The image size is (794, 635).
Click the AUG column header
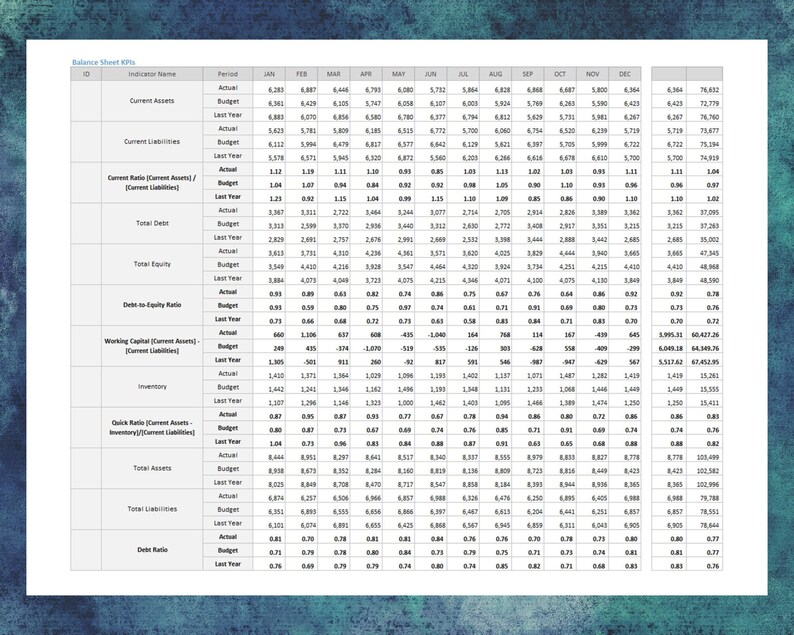tap(495, 74)
